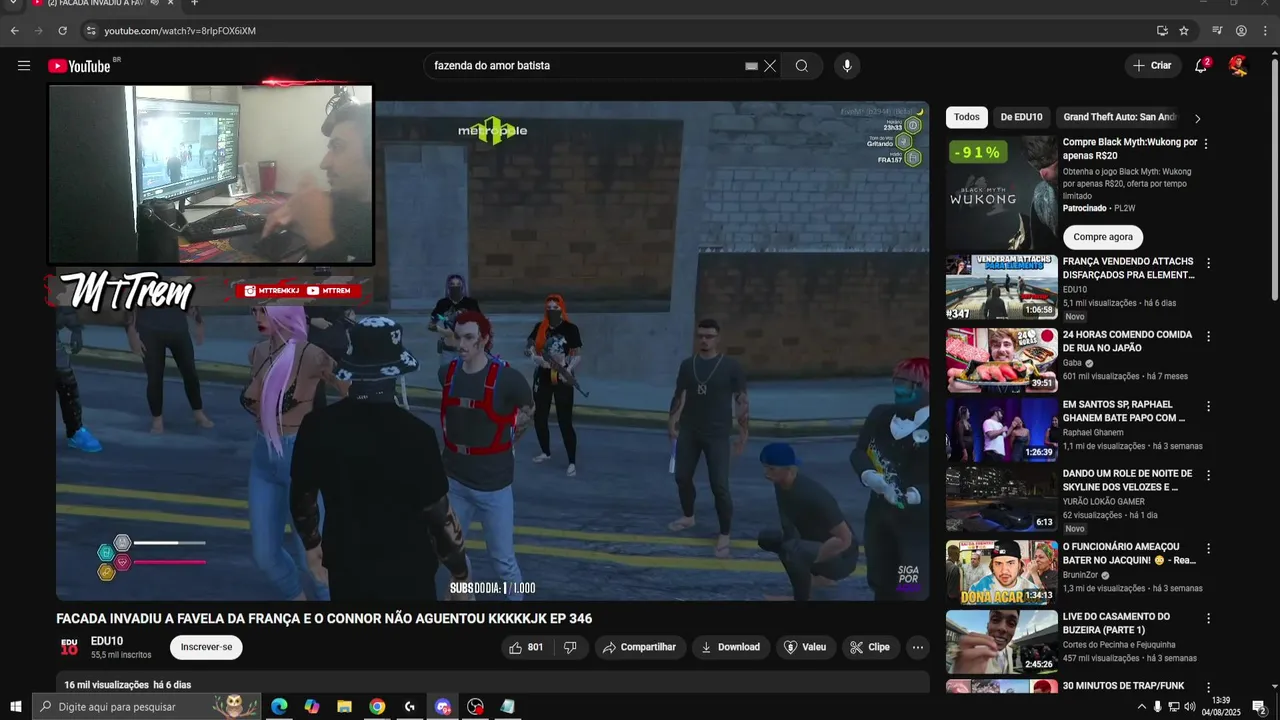The image size is (1280, 720).
Task: Clear the search box with the X icon
Action: click(x=770, y=66)
